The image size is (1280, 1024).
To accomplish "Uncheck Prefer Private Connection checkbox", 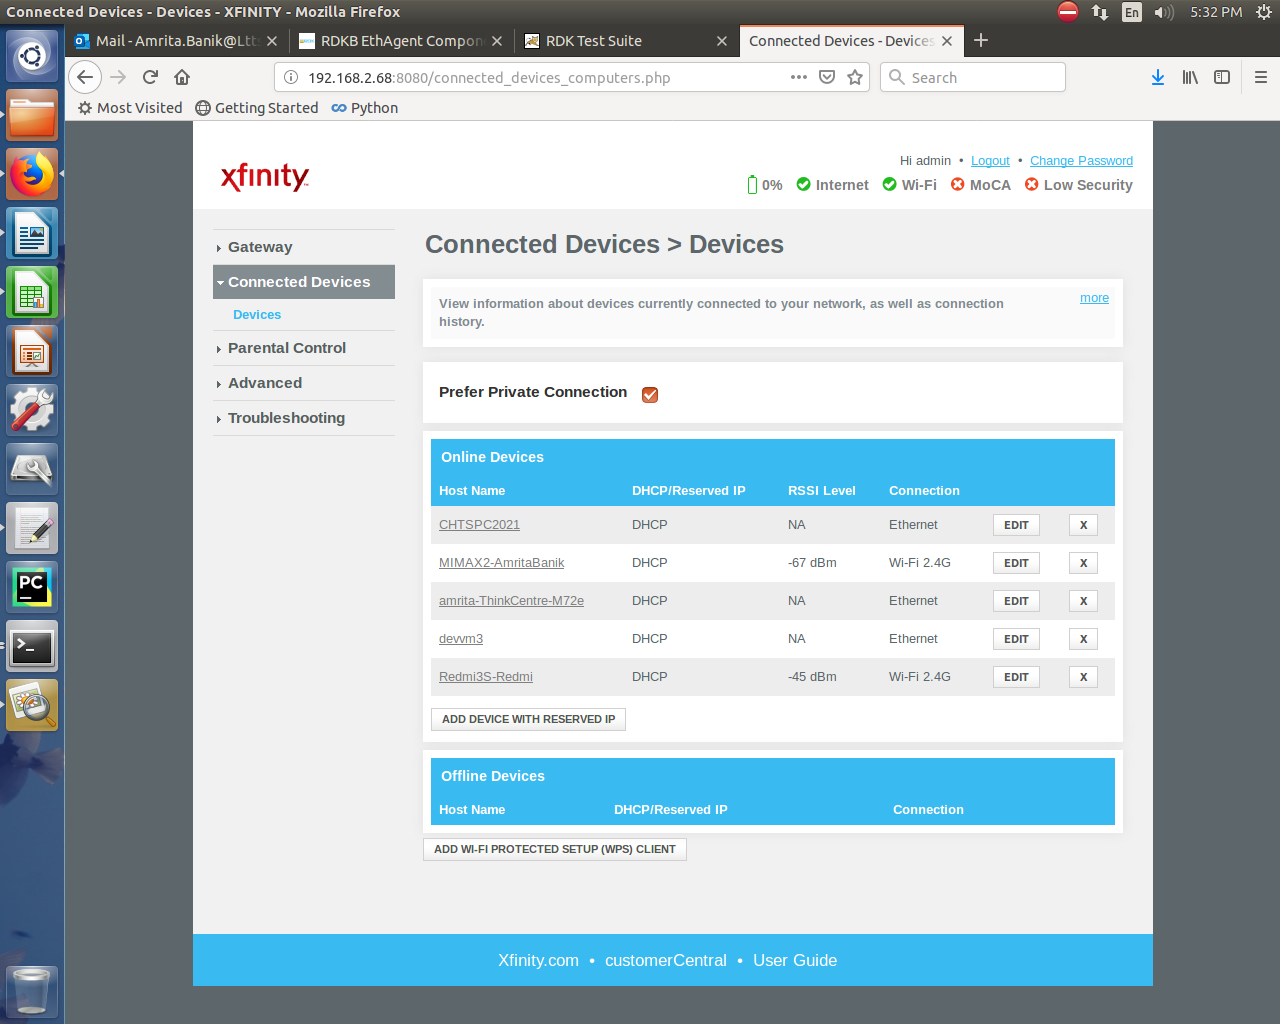I will [x=650, y=394].
